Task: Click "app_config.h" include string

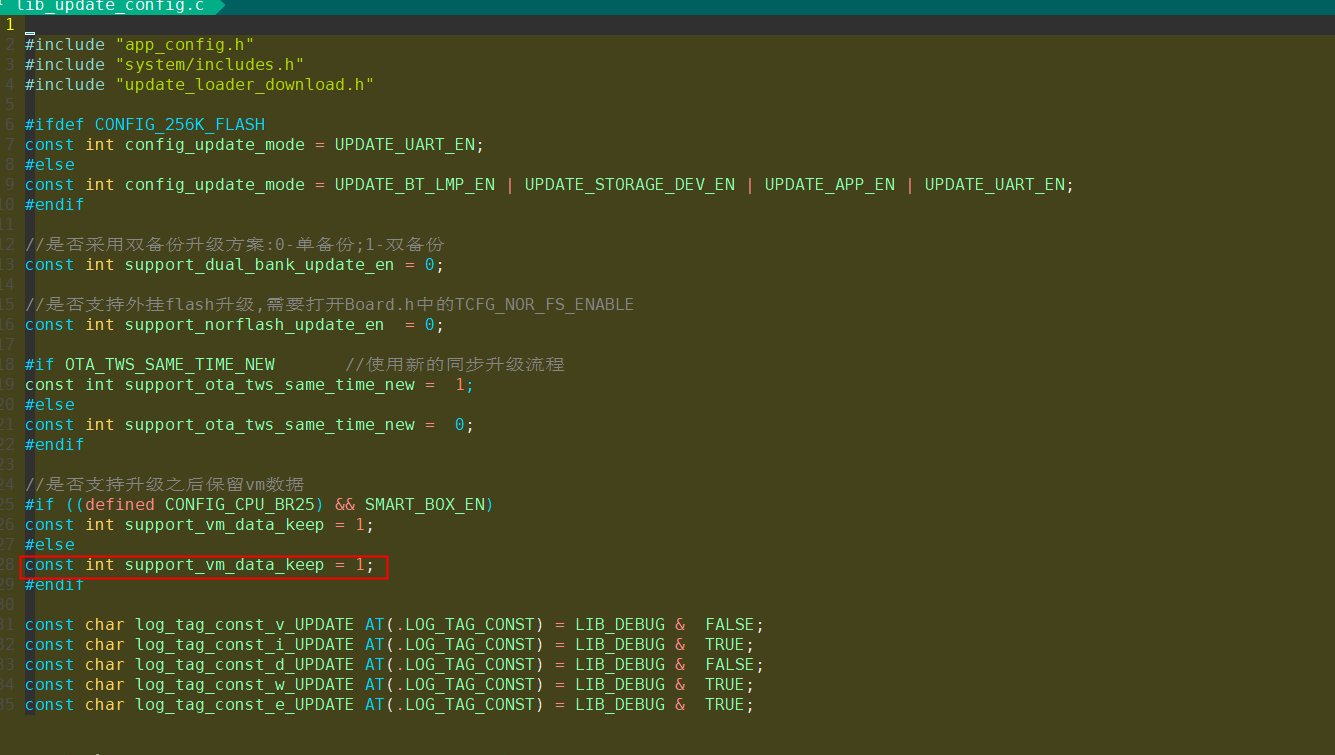Action: [x=184, y=45]
